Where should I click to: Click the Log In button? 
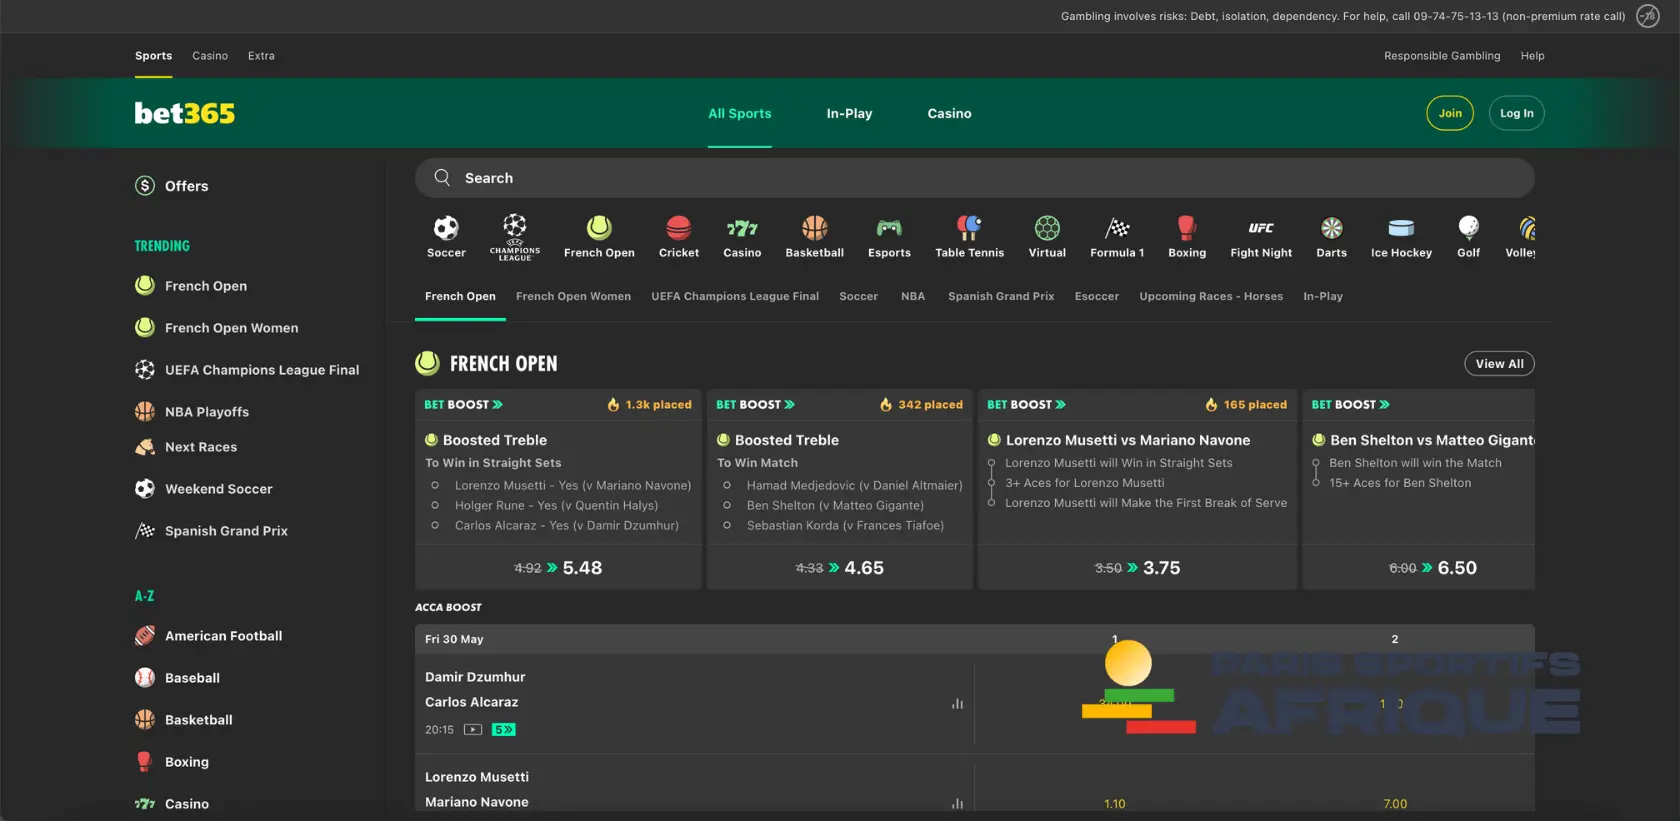[1516, 113]
